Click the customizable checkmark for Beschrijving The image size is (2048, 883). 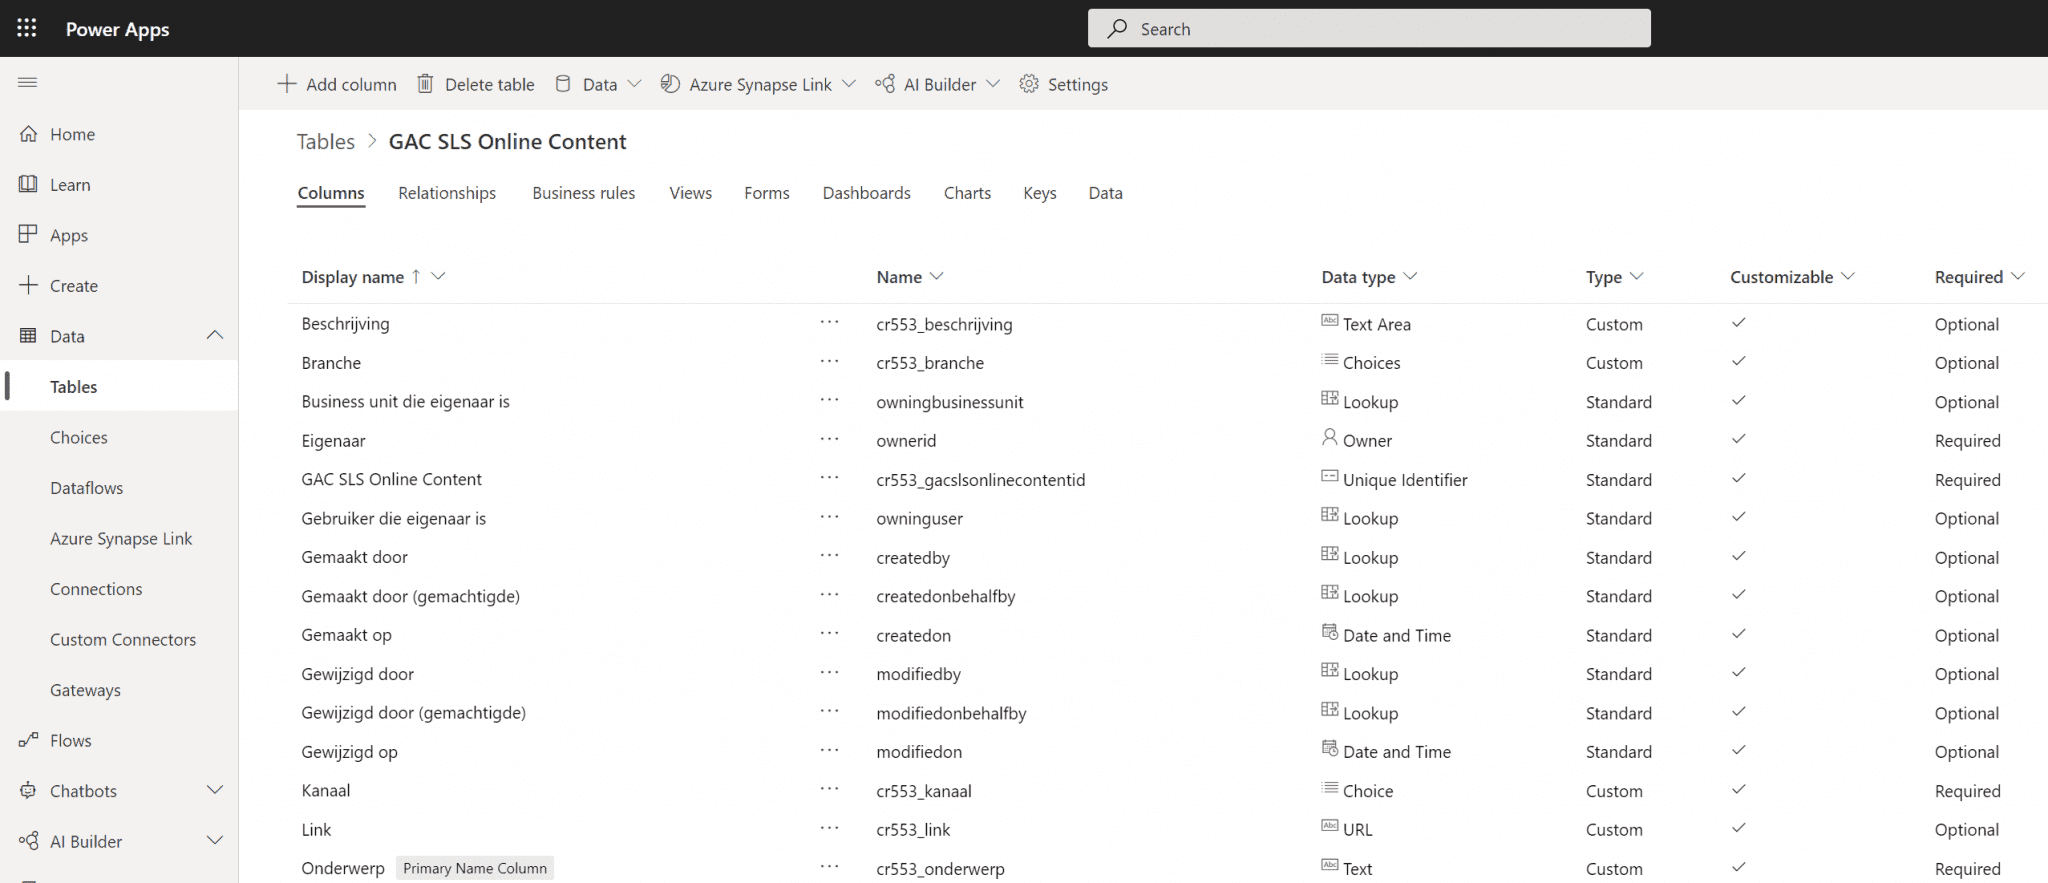tap(1739, 322)
